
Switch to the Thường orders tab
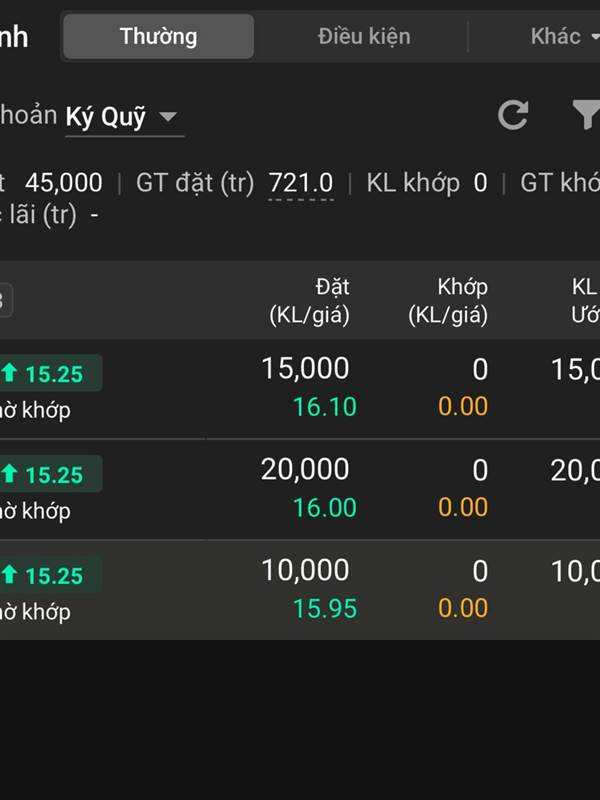tap(159, 36)
